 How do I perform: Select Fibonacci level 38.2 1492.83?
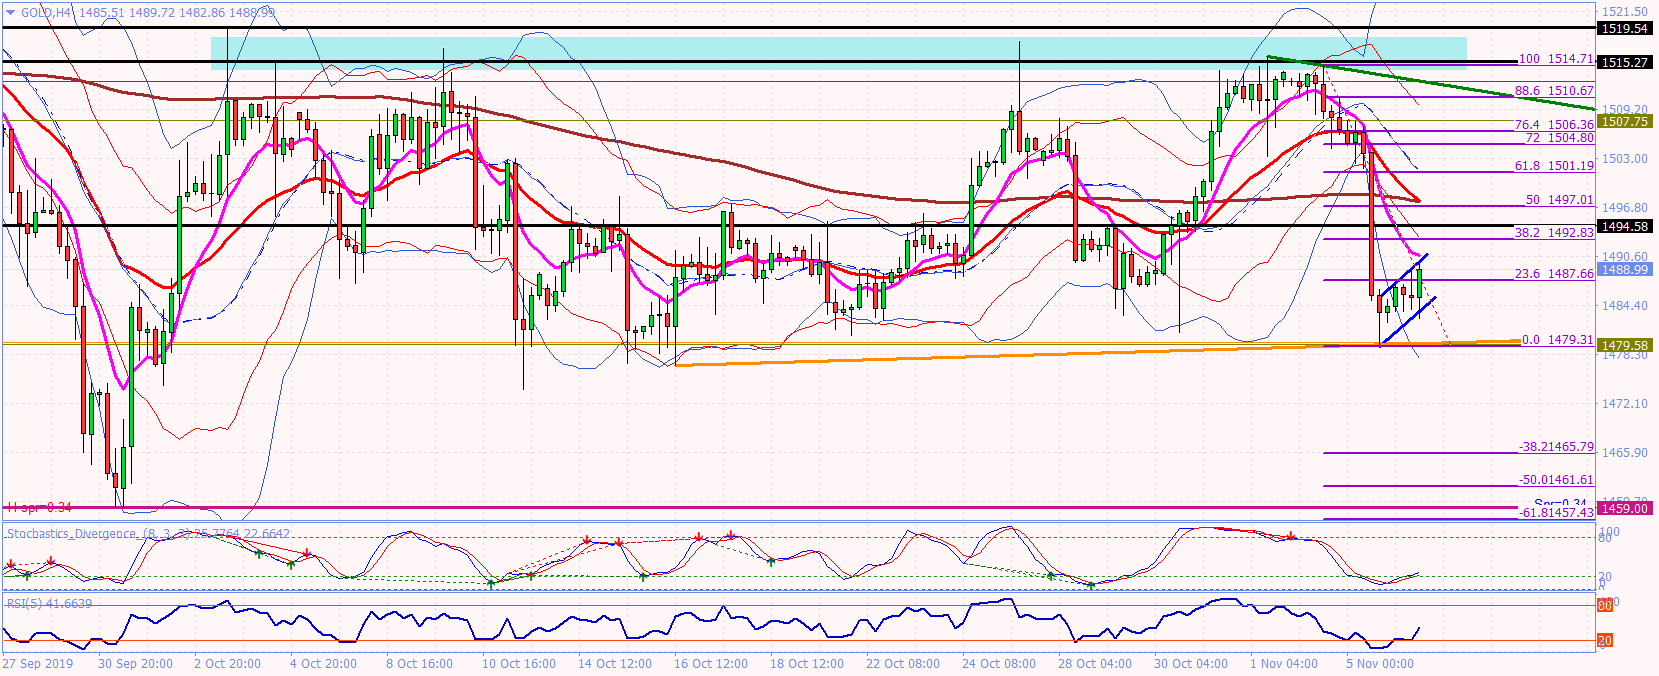pyautogui.click(x=1554, y=233)
